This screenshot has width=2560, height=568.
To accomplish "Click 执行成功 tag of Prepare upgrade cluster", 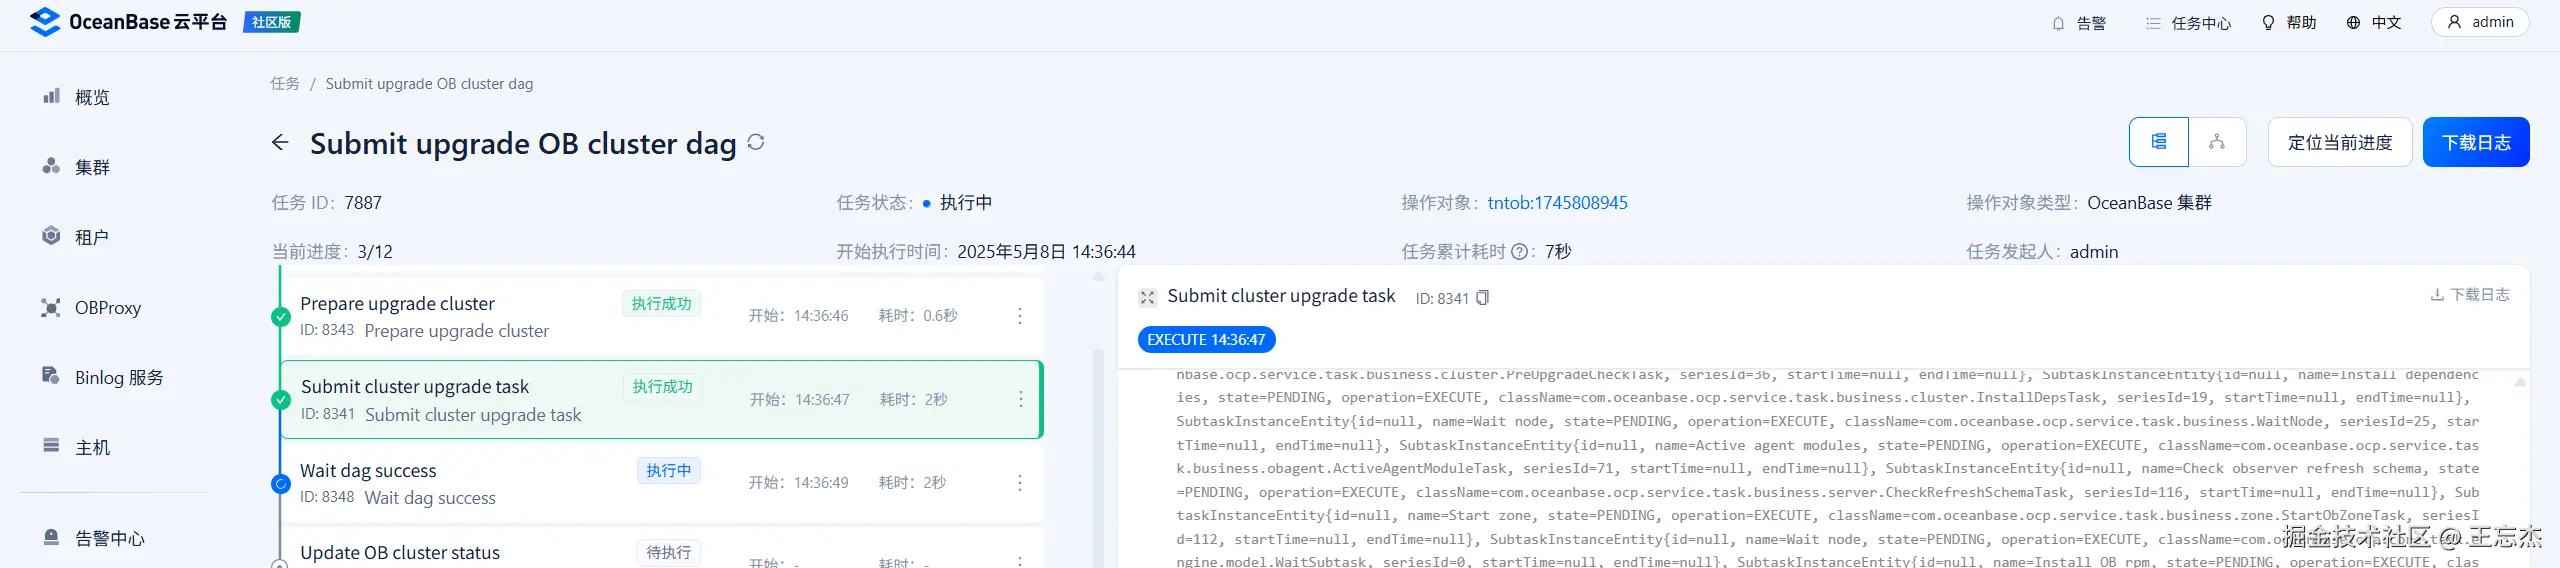I will point(661,303).
